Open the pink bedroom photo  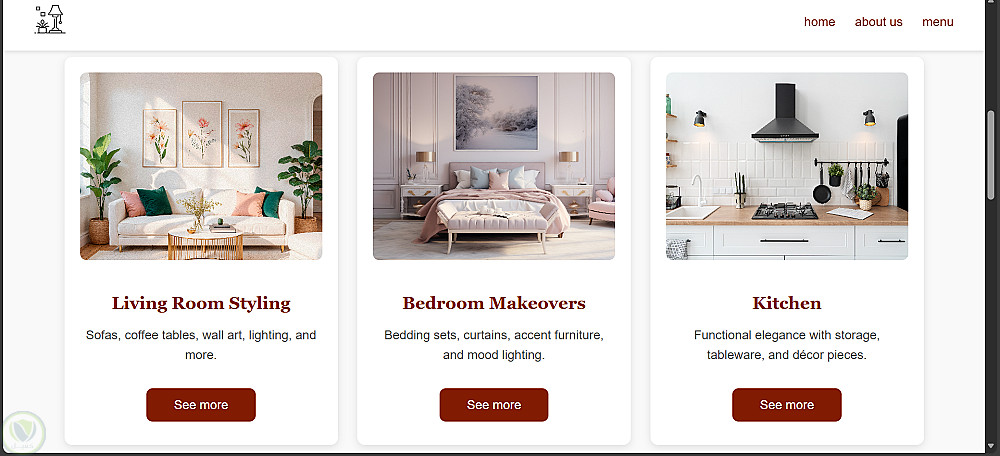494,166
